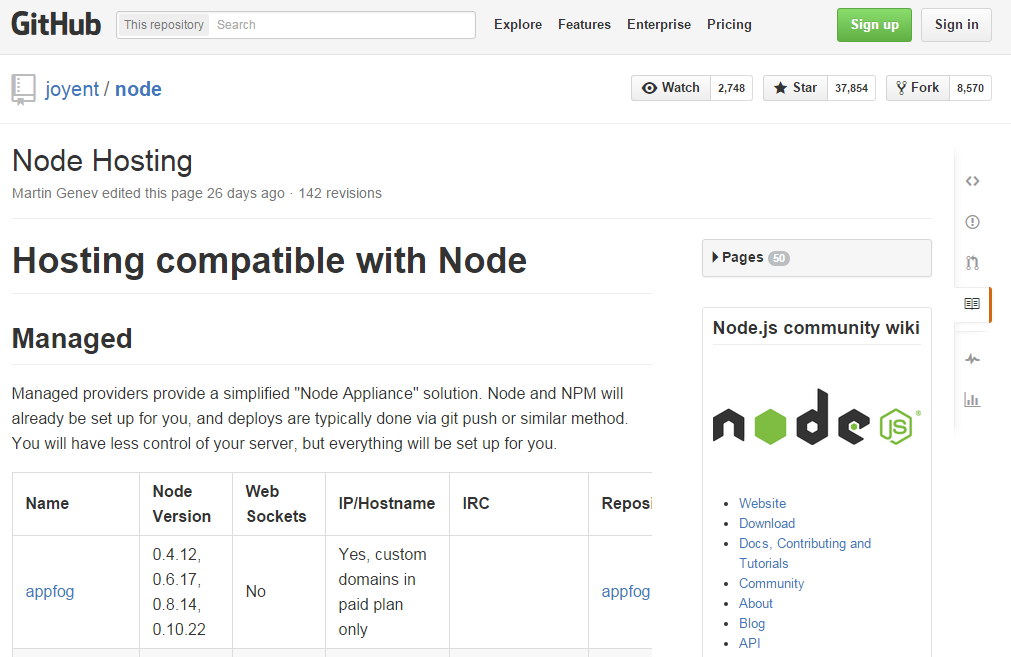Open the Graphs icon in right sidebar
The width and height of the screenshot is (1011, 657).
[x=972, y=400]
